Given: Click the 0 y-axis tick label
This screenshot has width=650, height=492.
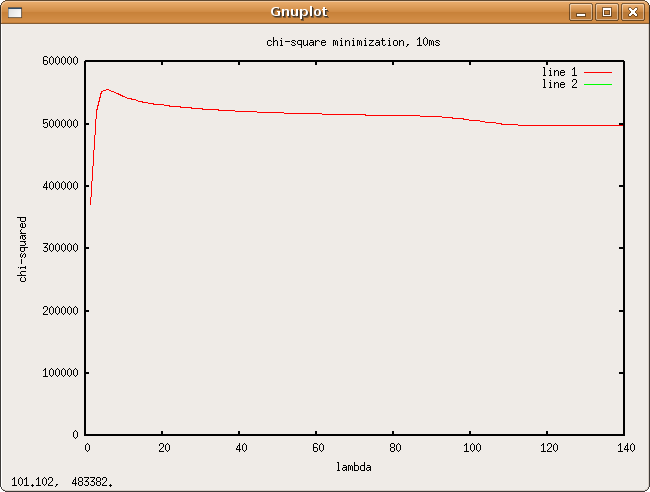Looking at the screenshot, I should (76, 435).
